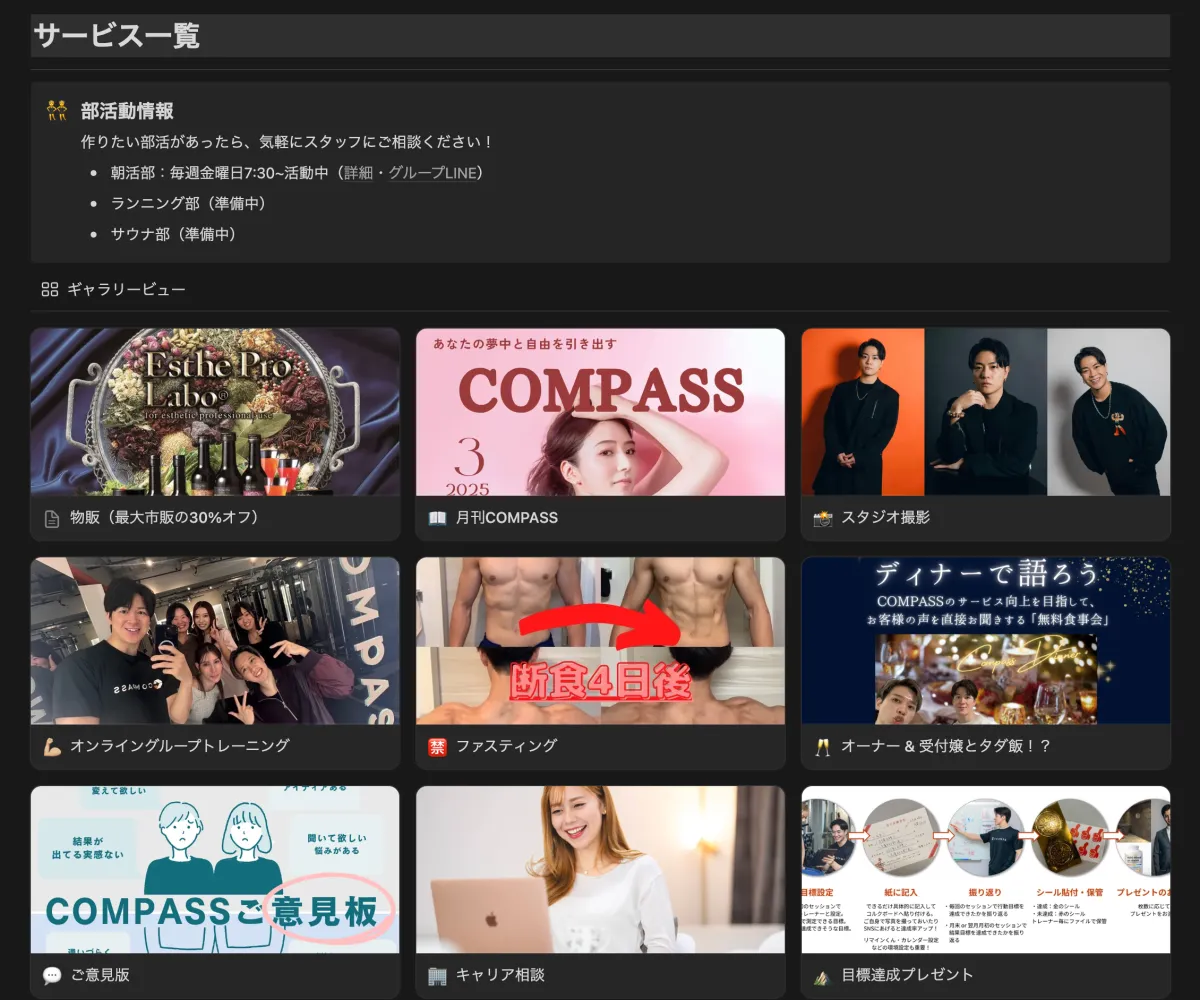Click the flexed arm icon beside オンライングループトレーニング
Viewport: 1200px width, 1000px height.
click(52, 746)
